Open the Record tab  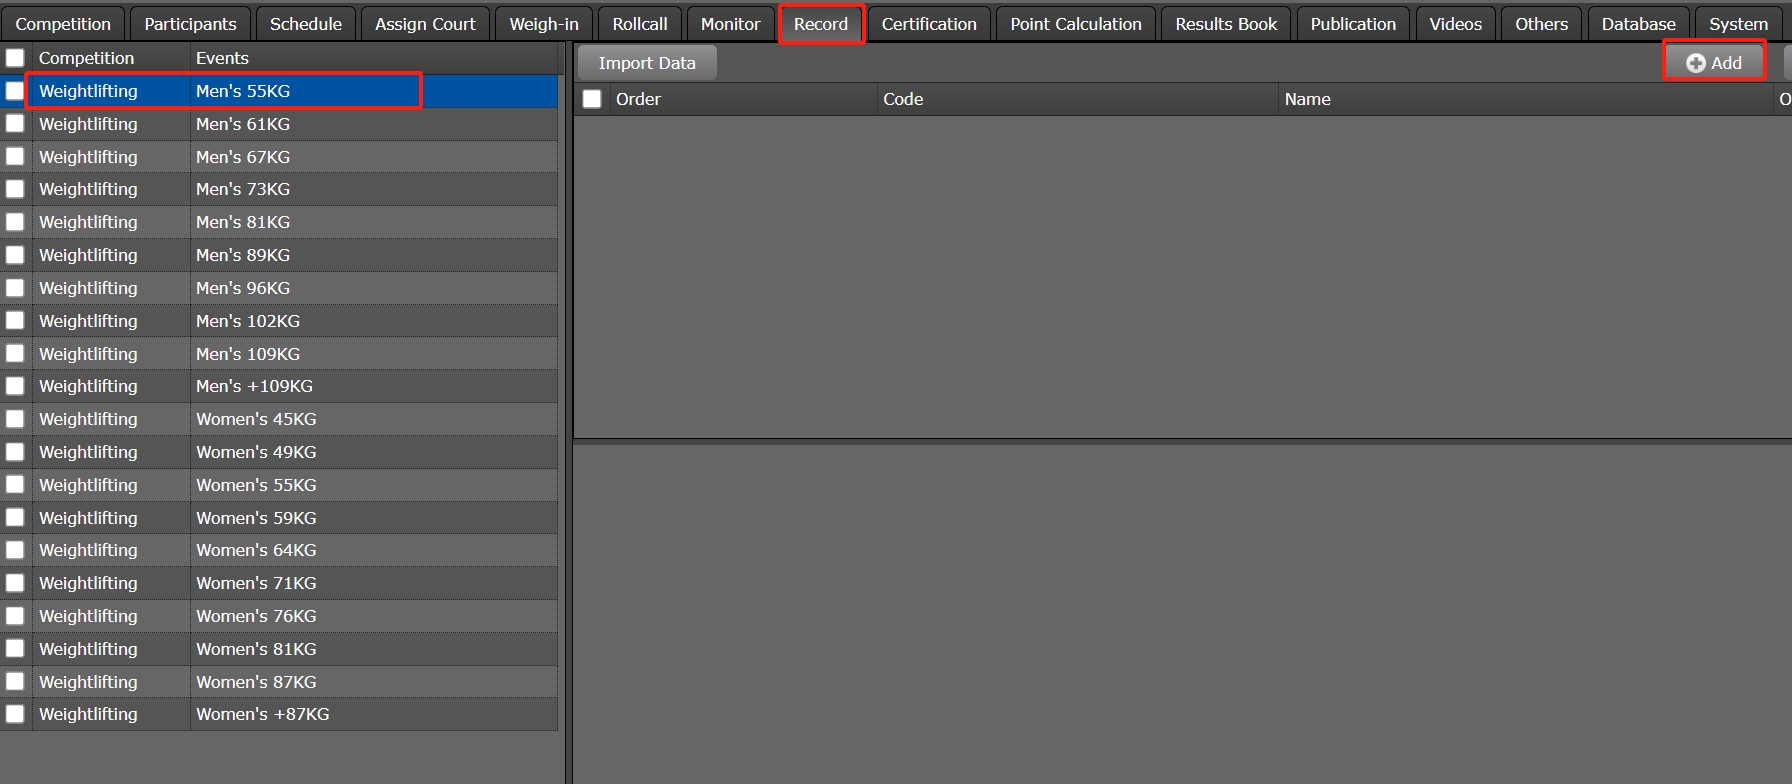[820, 24]
